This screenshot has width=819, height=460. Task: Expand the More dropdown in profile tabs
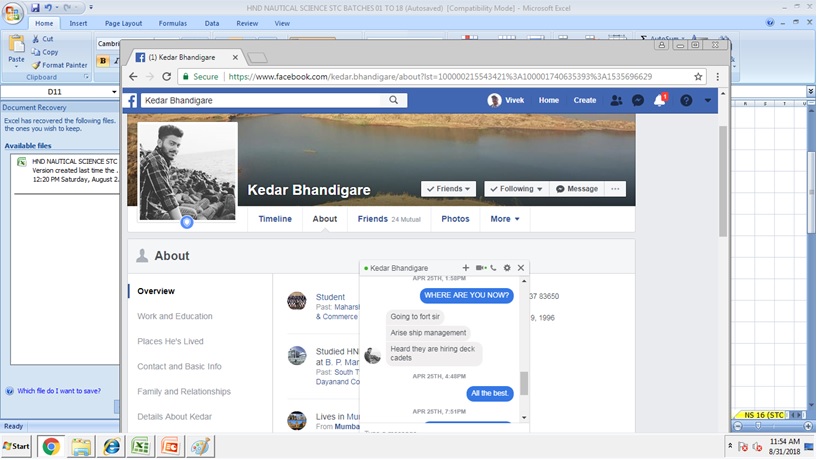504,219
